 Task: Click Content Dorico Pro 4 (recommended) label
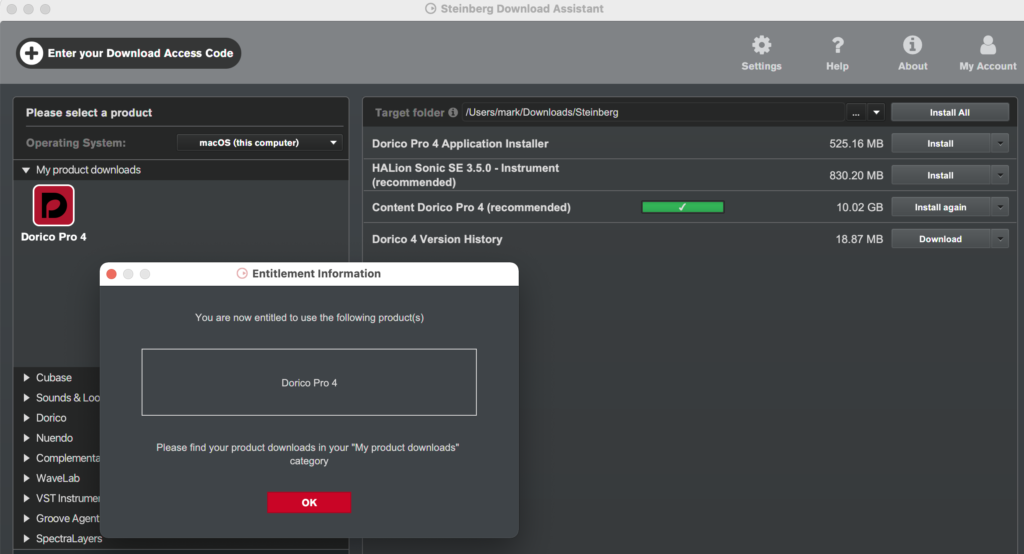click(x=472, y=207)
